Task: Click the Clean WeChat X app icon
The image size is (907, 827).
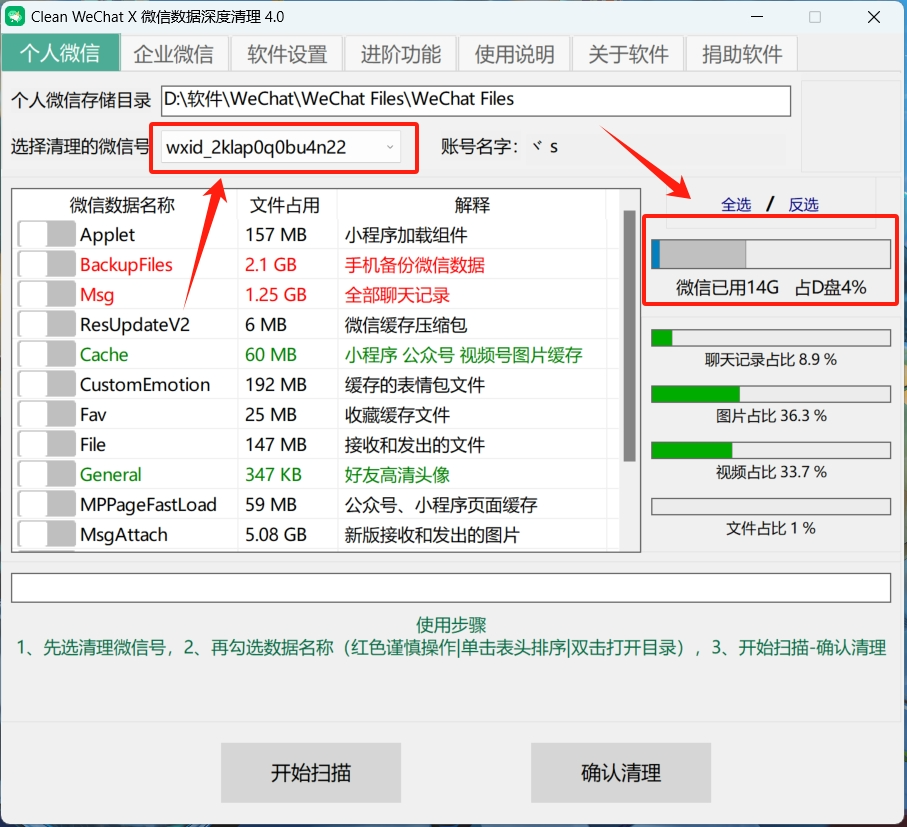Action: (x=14, y=17)
